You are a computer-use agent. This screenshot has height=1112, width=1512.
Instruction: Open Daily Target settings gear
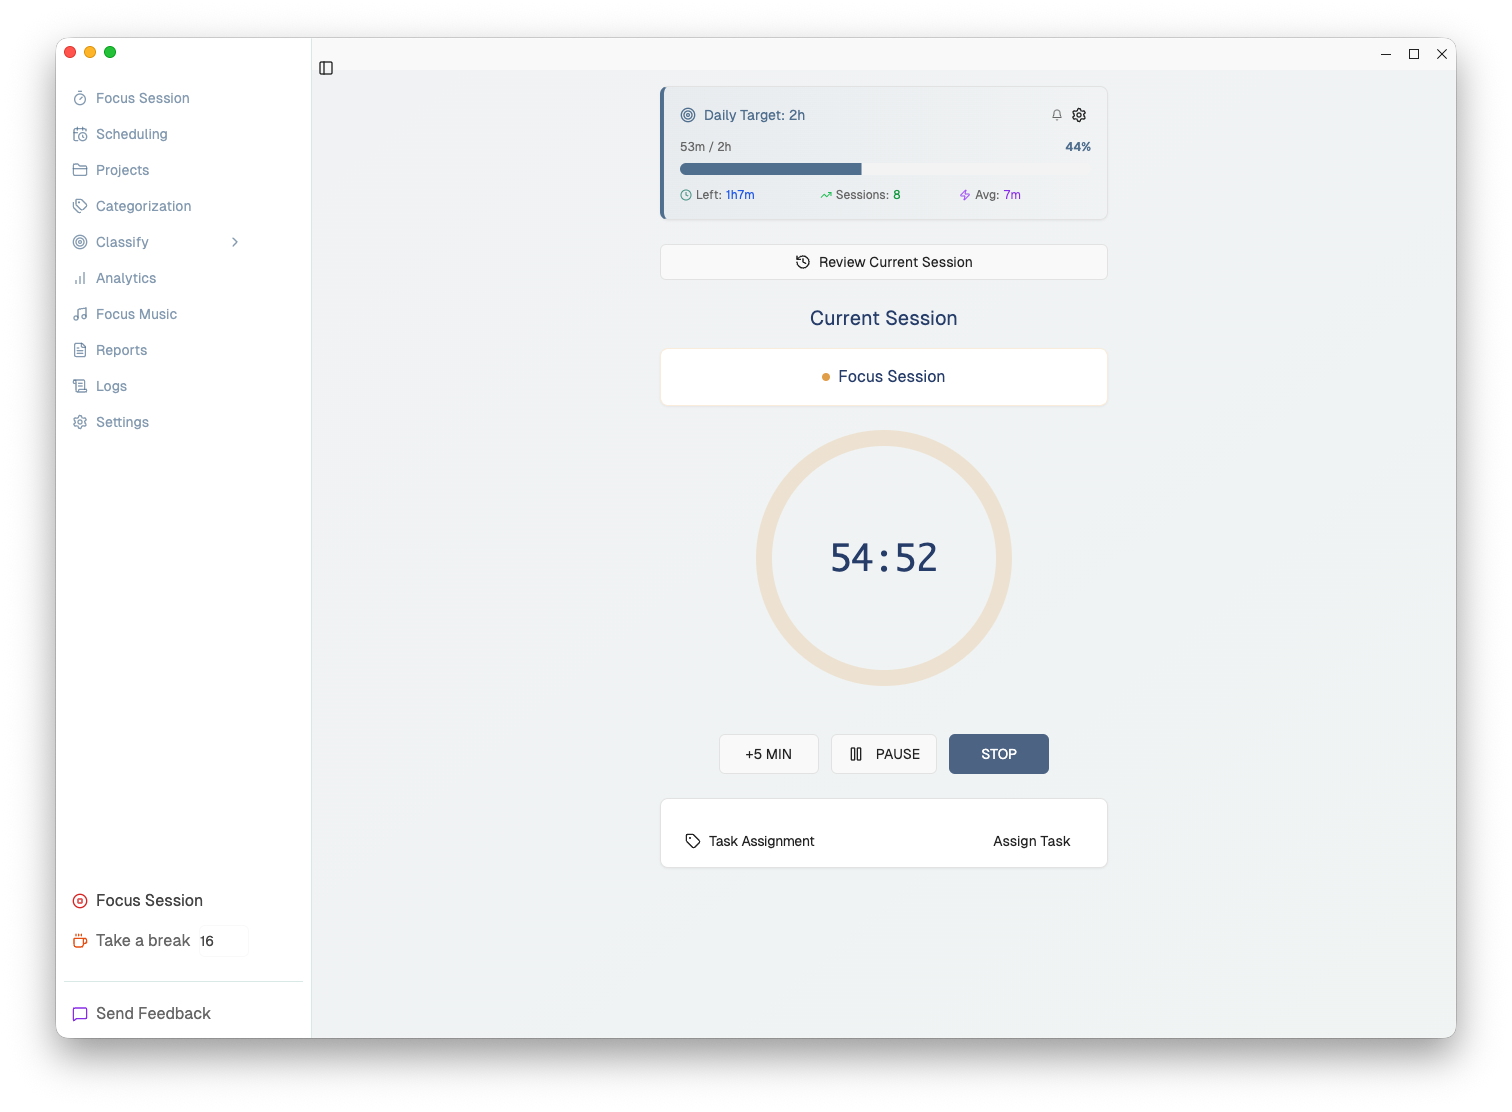coord(1079,115)
